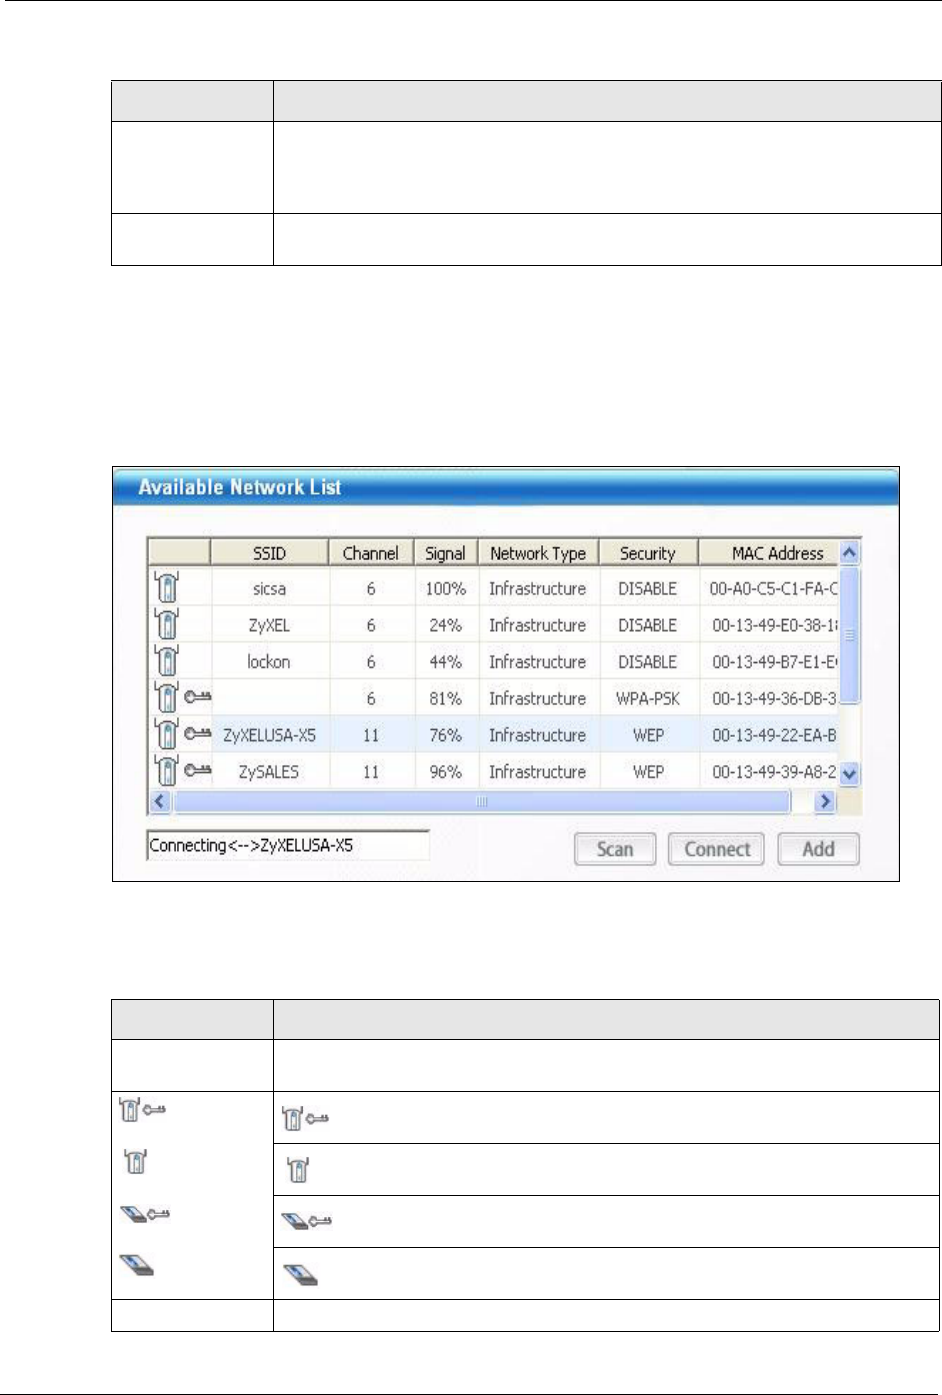
Task: Click the Security column header
Action: pyautogui.click(x=648, y=553)
